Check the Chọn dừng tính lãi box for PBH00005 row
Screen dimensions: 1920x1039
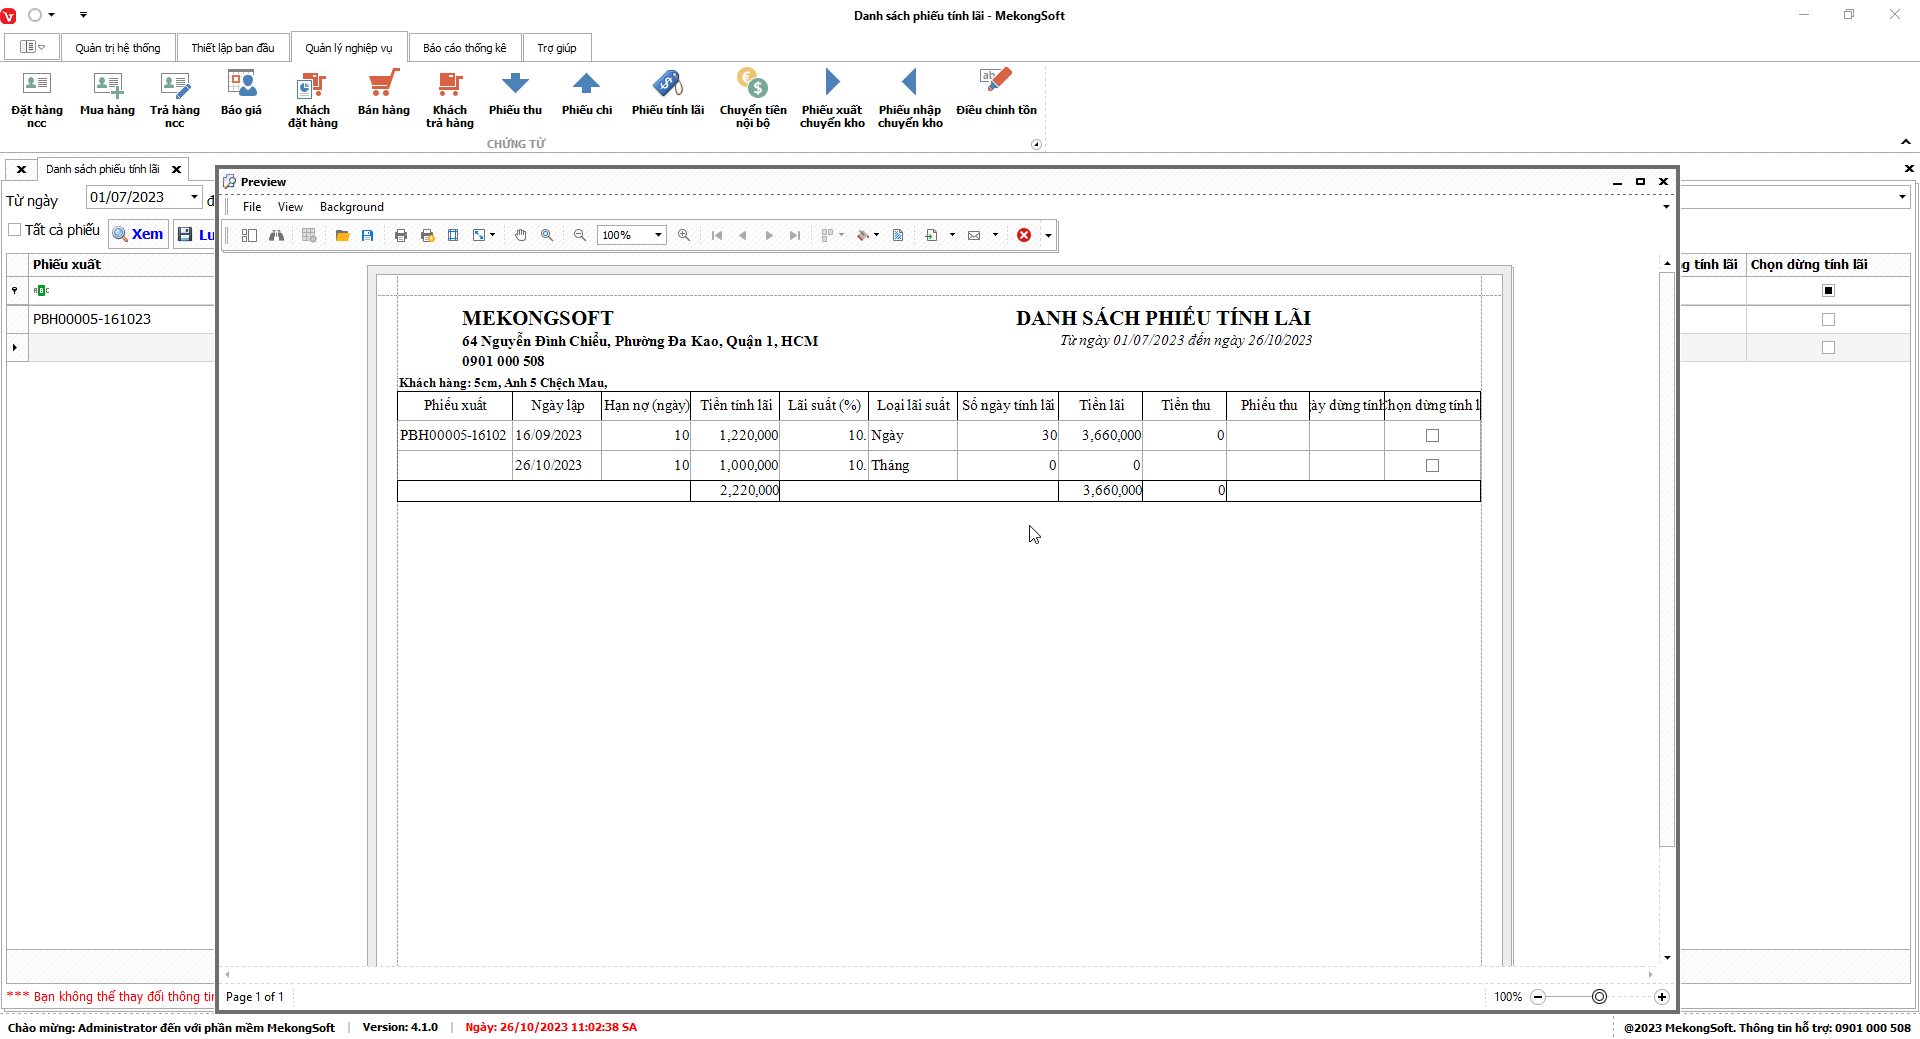click(x=1828, y=319)
